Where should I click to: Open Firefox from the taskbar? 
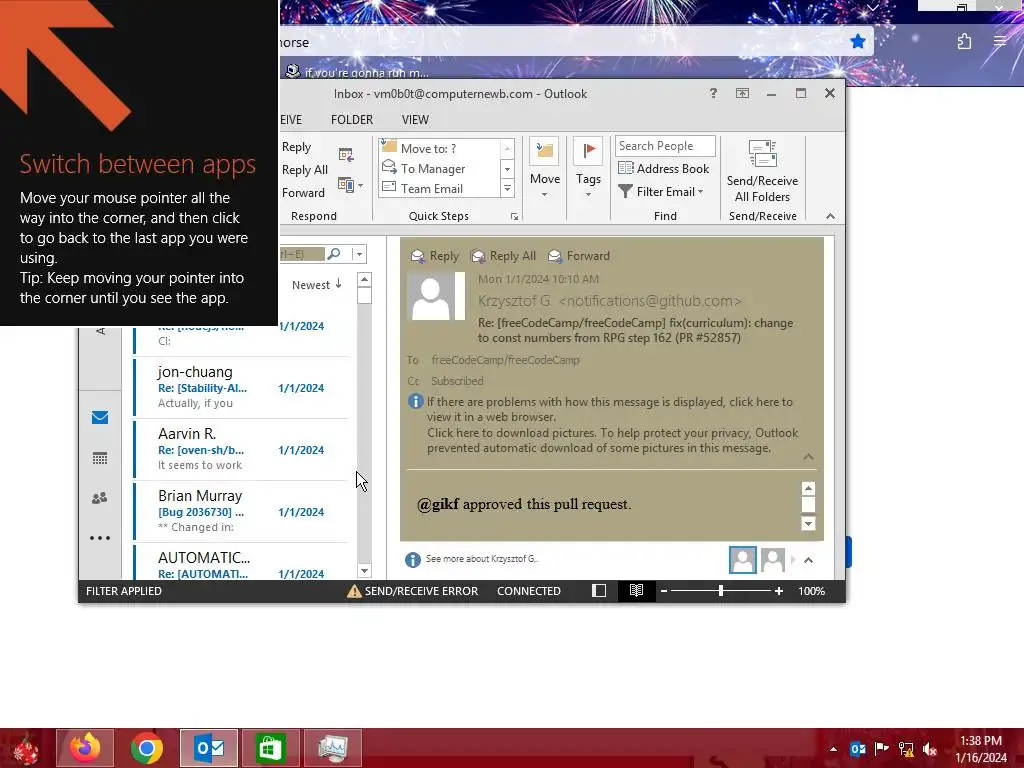click(85, 748)
